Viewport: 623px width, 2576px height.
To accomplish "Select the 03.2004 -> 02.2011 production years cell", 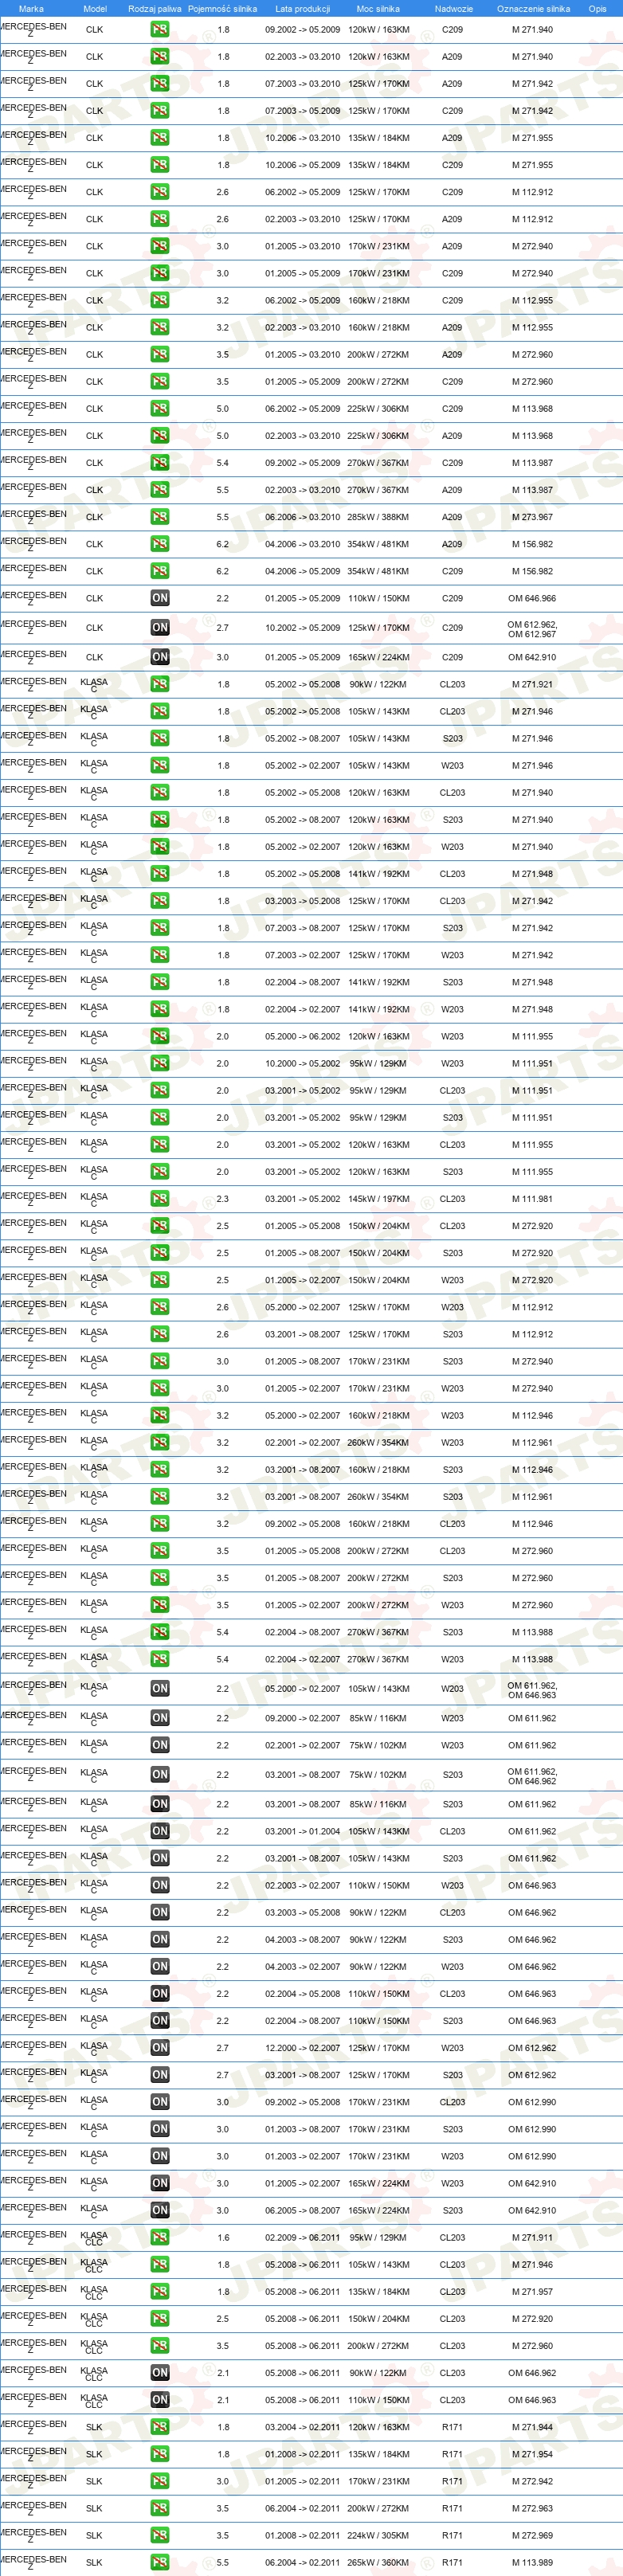I will point(302,2427).
